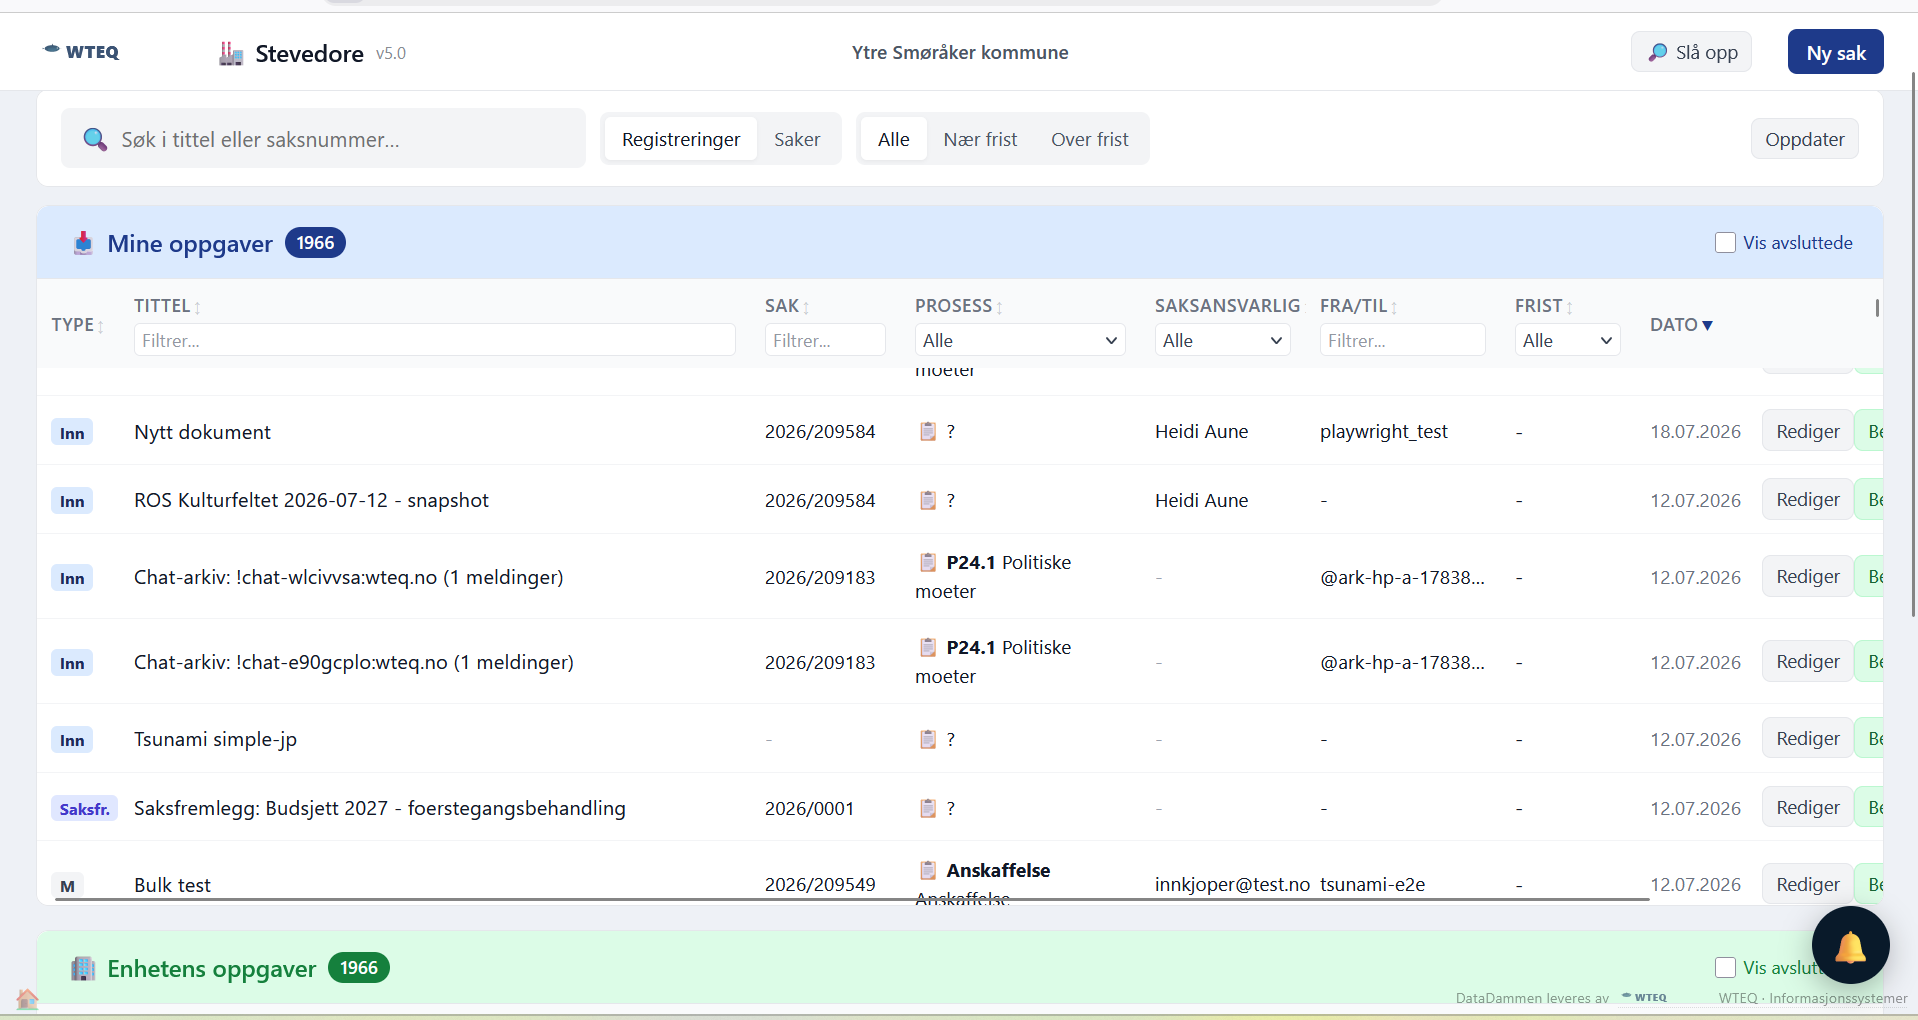Click the clipboard icon in ROS Kulturfeltet row
The width and height of the screenshot is (1918, 1020).
pos(928,500)
